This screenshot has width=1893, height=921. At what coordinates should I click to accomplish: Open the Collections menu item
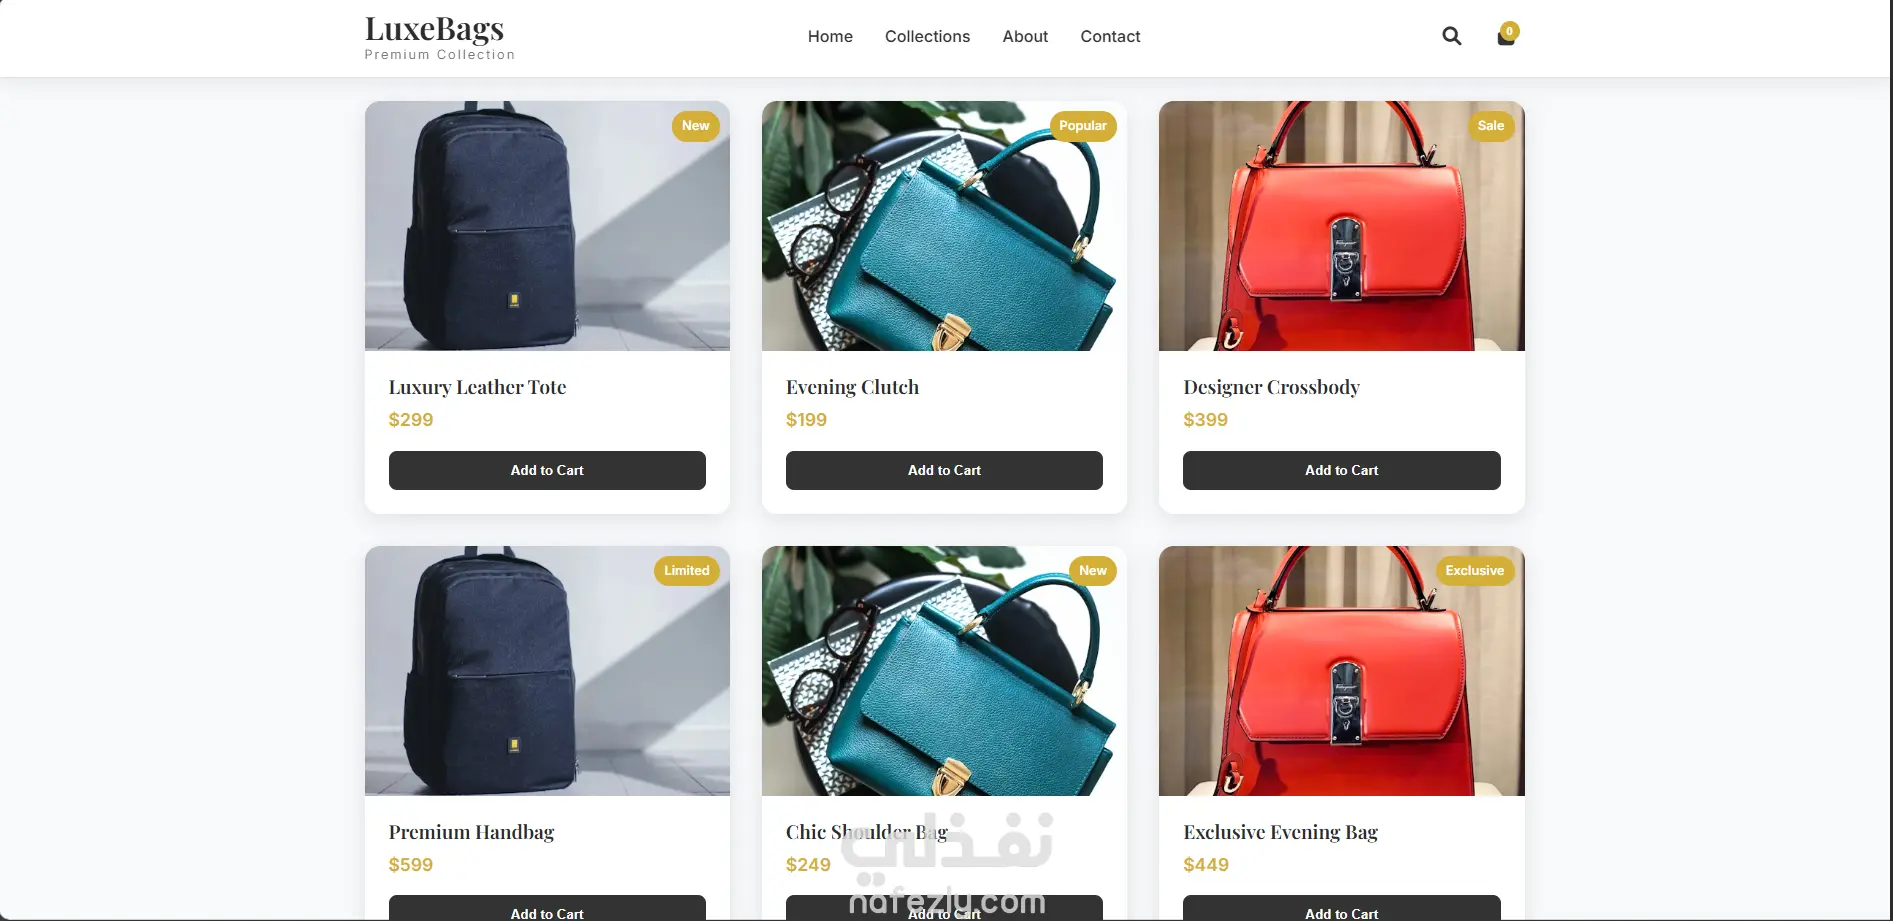pos(927,36)
